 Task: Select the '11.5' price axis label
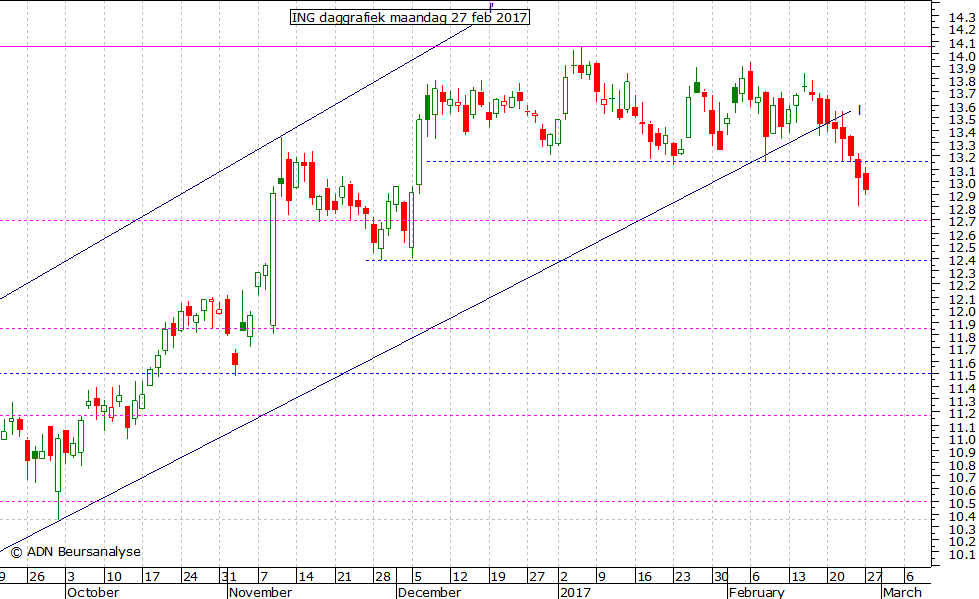click(962, 376)
